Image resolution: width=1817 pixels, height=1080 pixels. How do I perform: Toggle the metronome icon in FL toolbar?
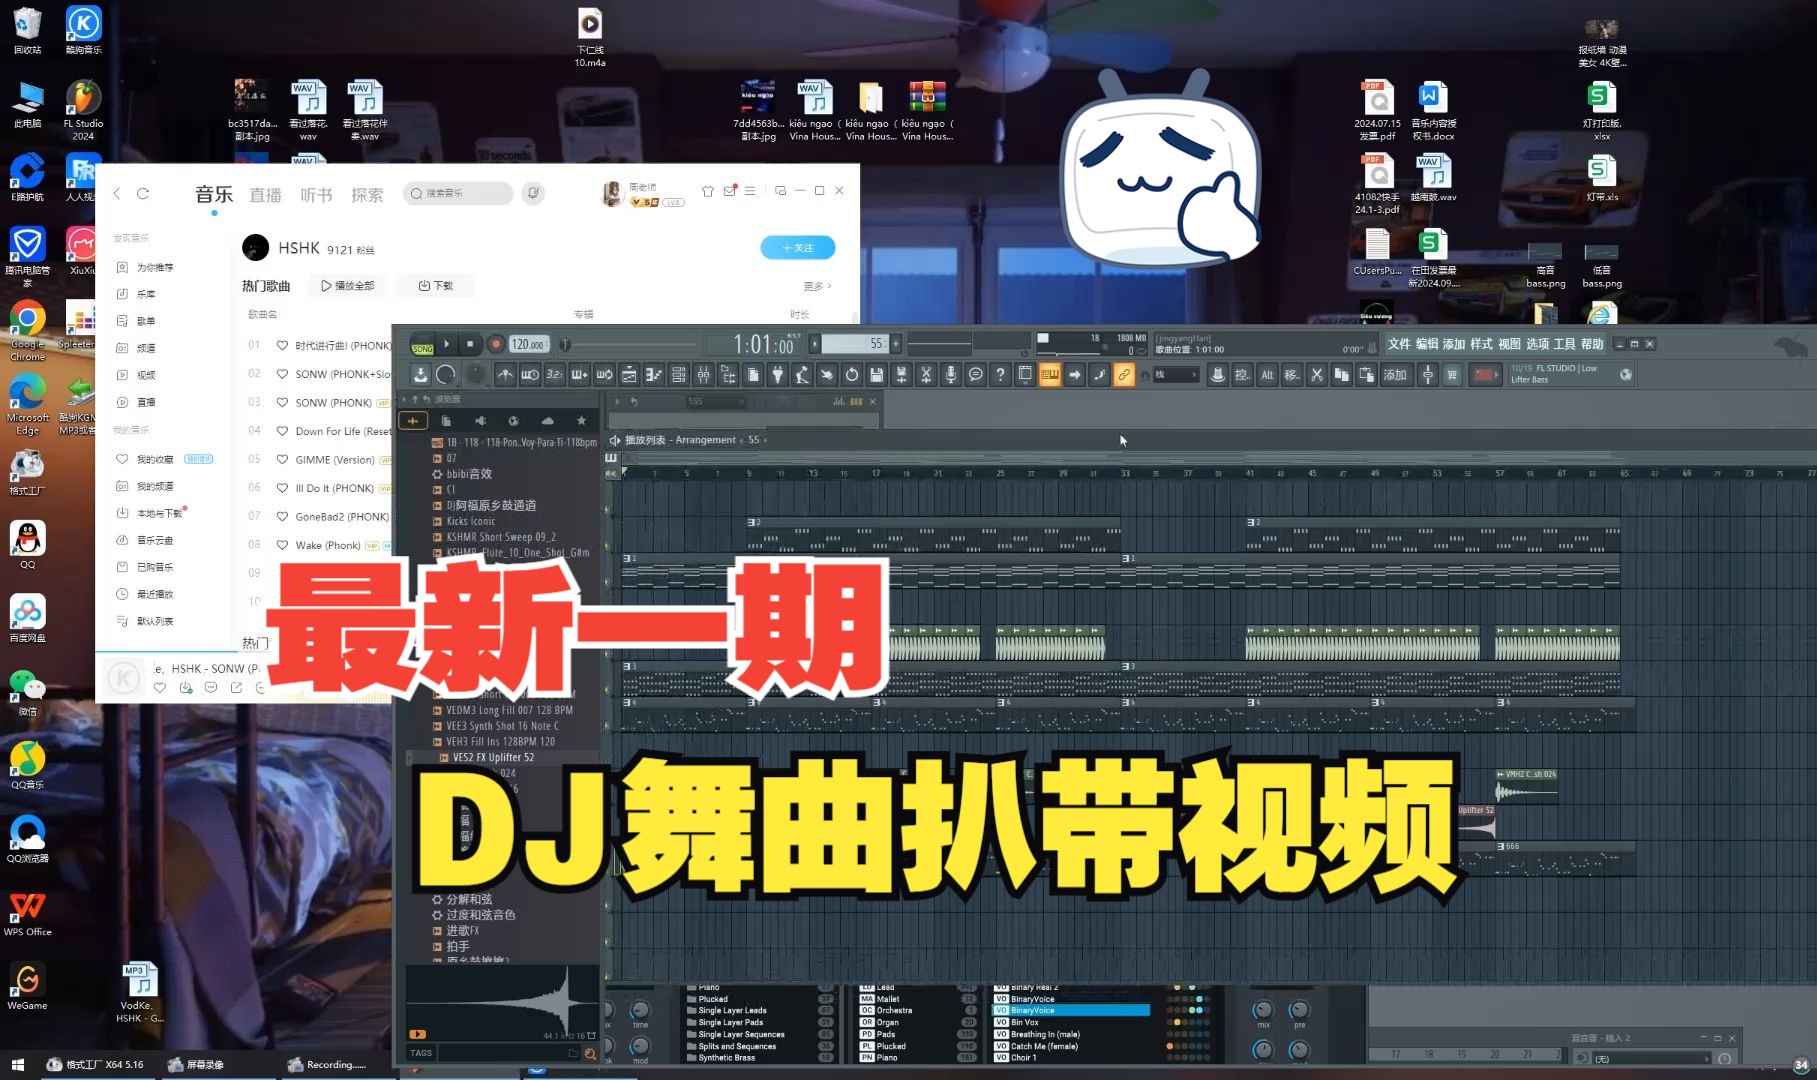coord(505,374)
